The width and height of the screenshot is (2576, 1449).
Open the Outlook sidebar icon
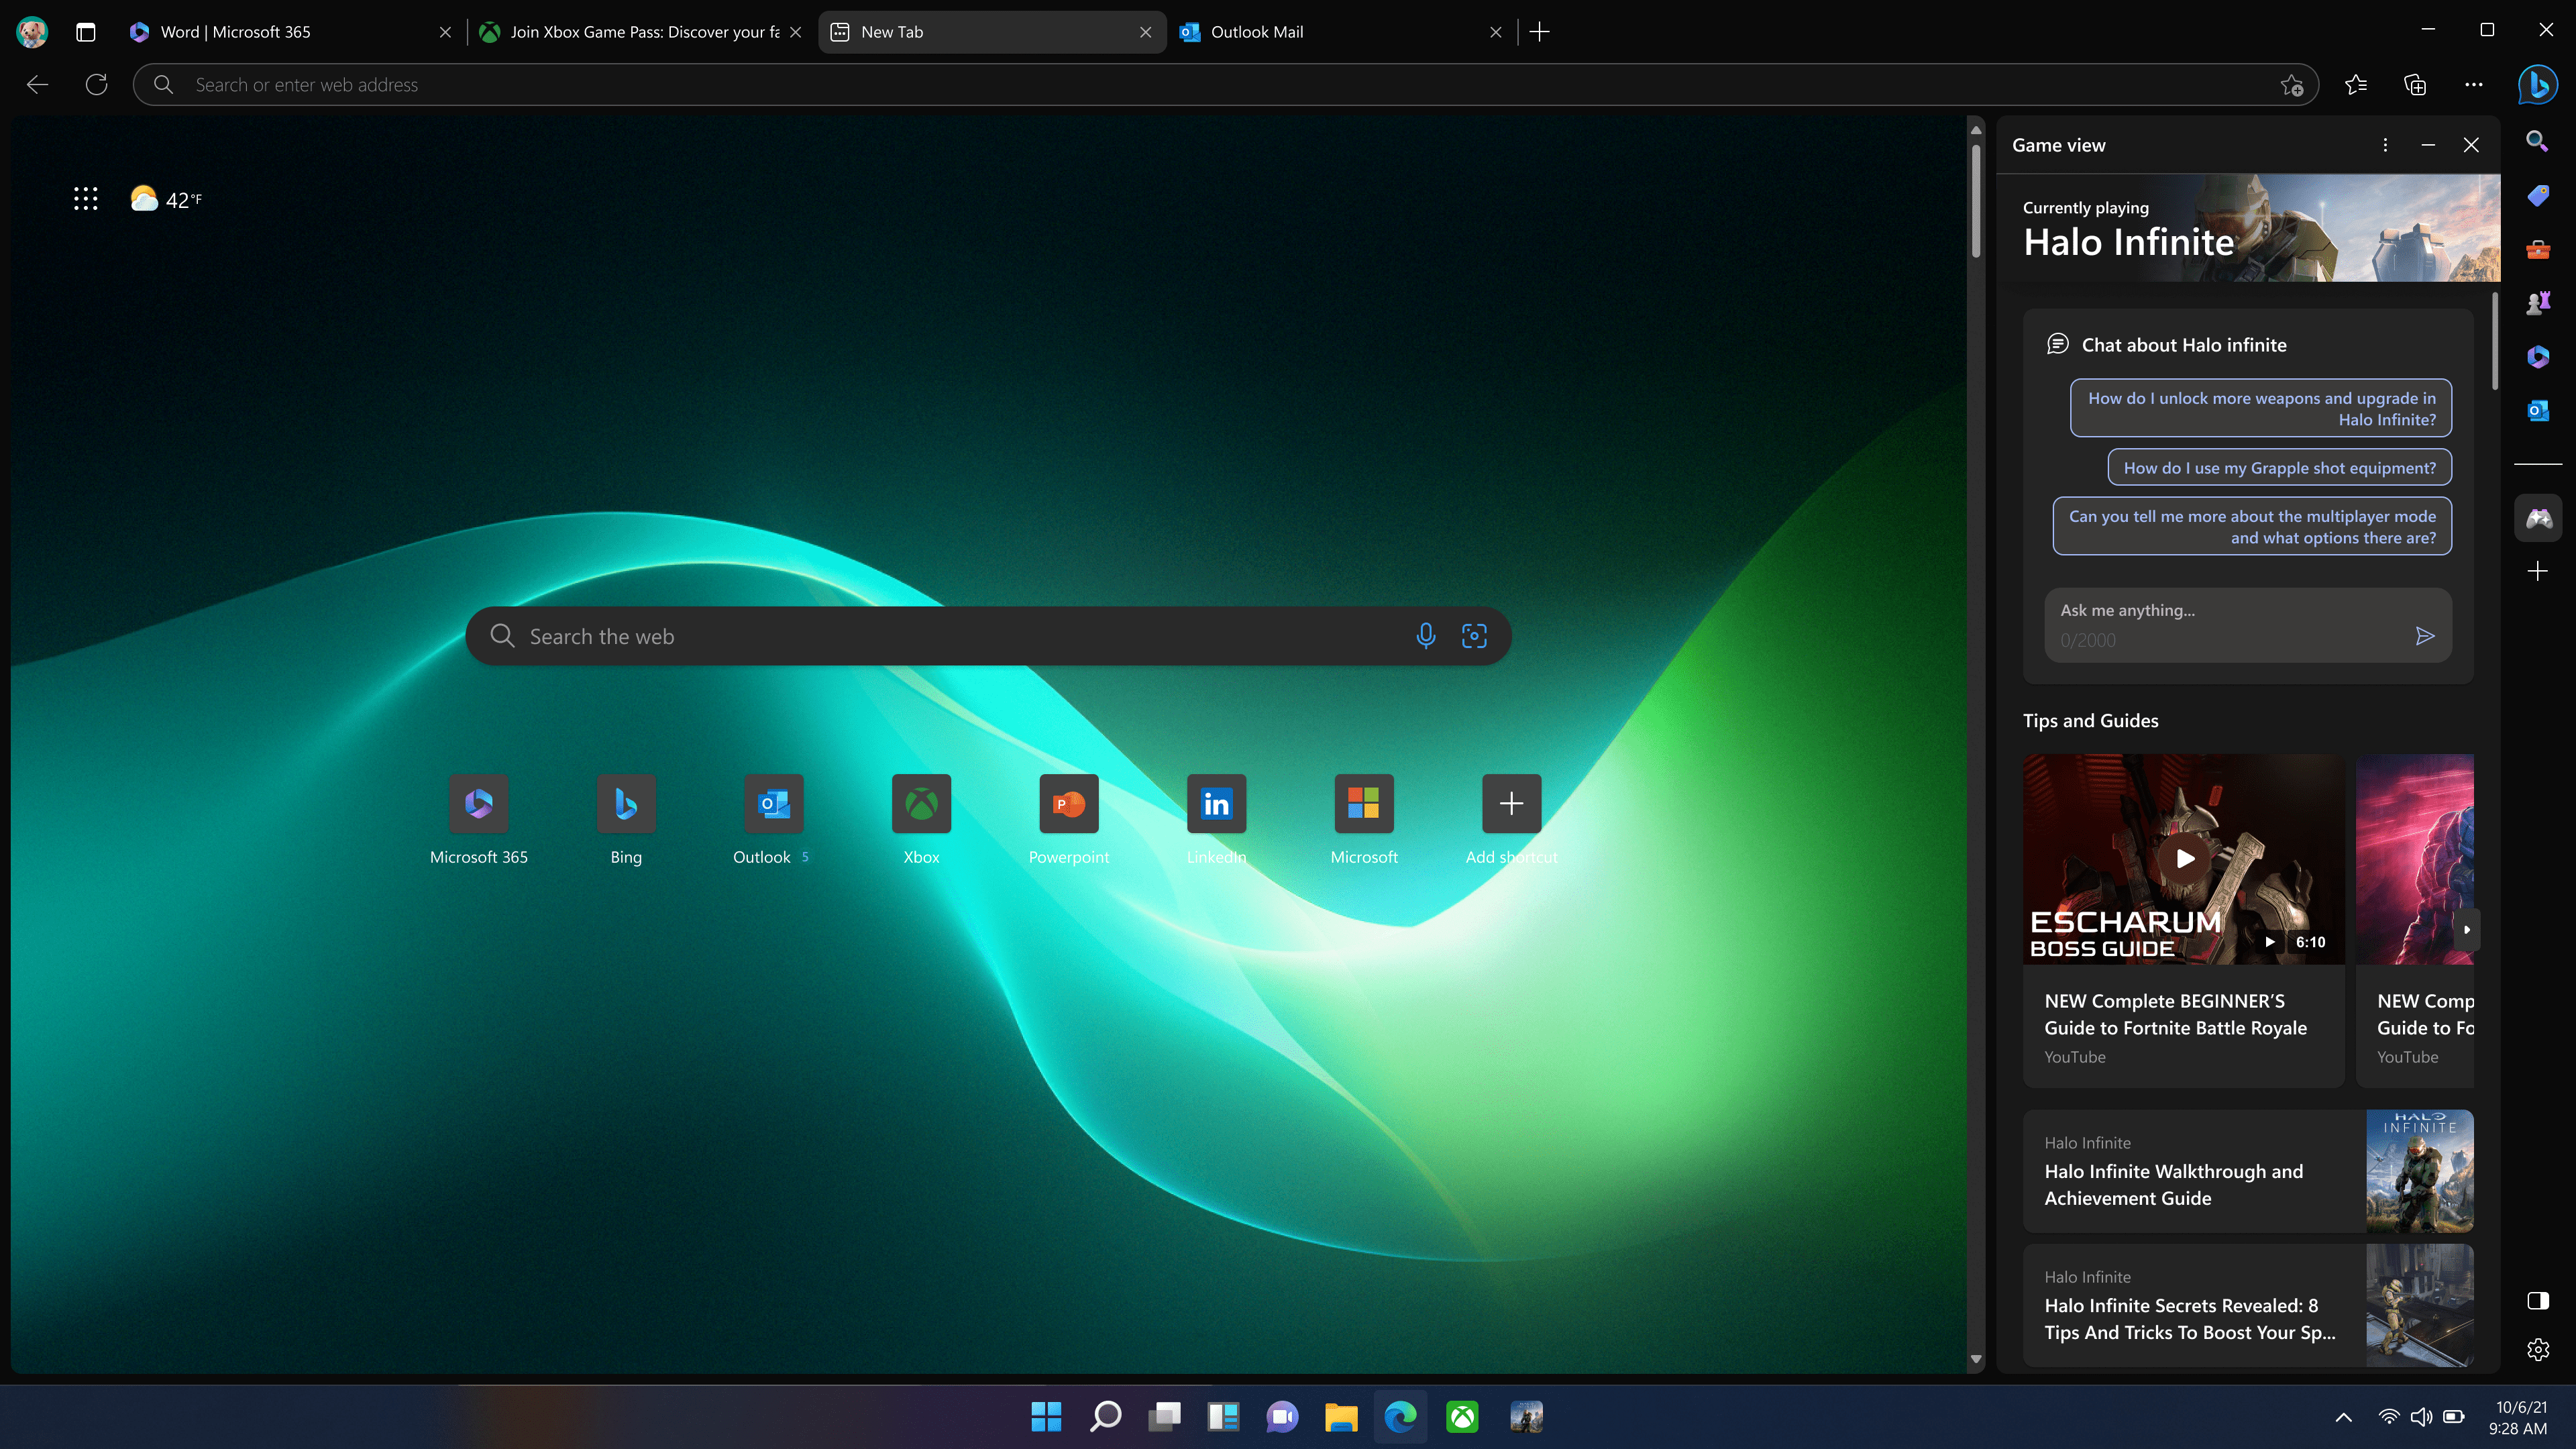click(x=2537, y=411)
